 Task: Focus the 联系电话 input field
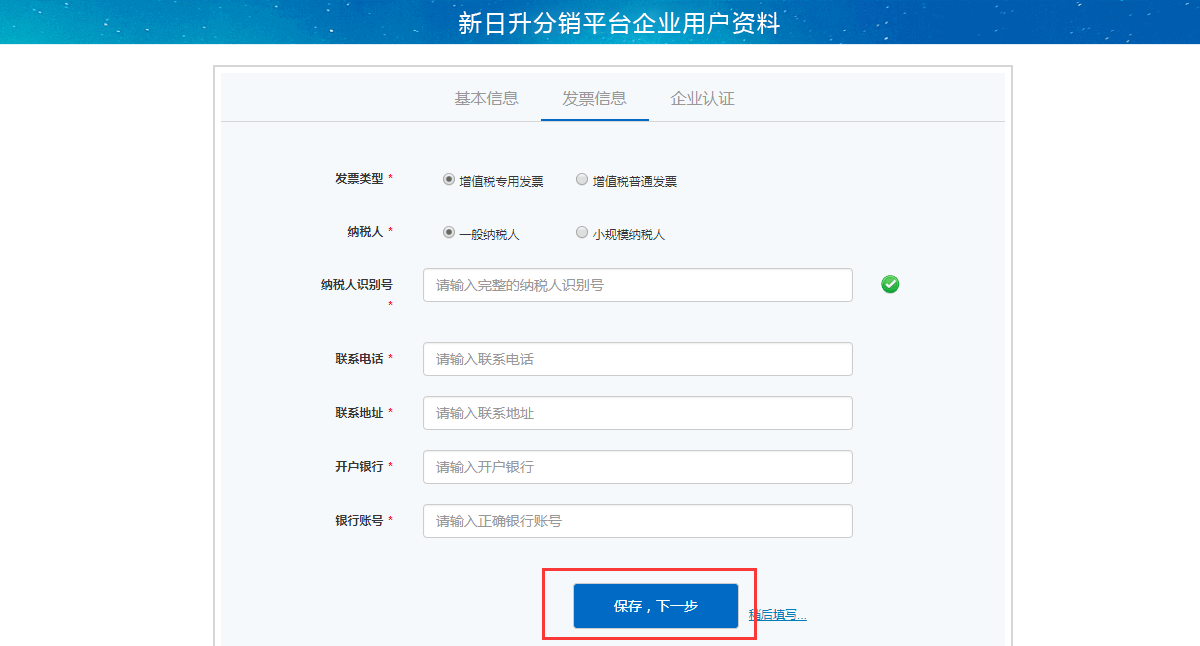coord(638,359)
